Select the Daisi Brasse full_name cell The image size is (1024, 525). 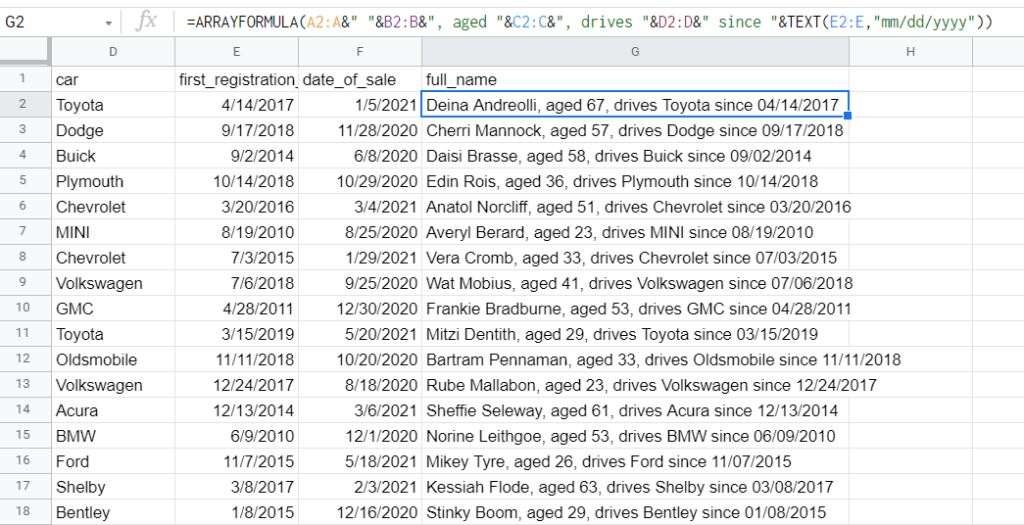(x=635, y=155)
